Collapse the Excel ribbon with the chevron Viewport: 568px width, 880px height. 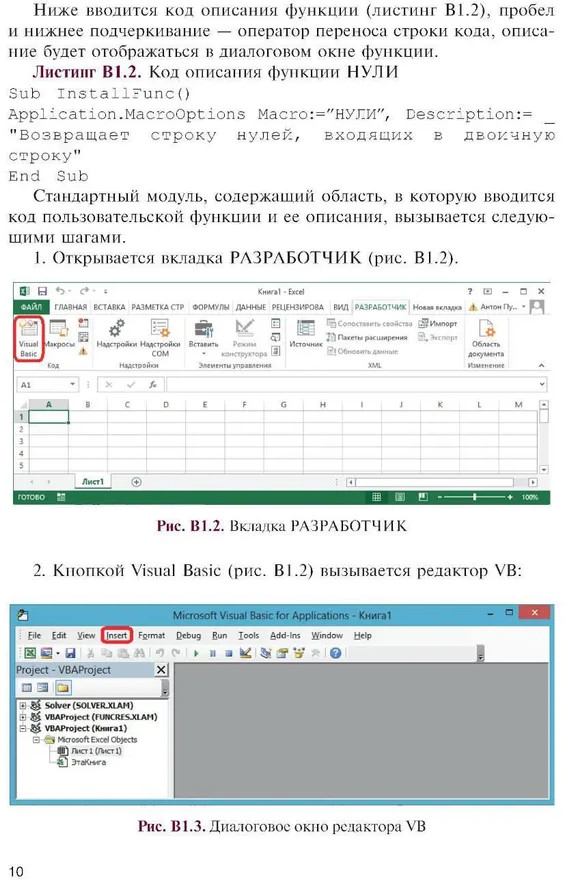pyautogui.click(x=542, y=365)
